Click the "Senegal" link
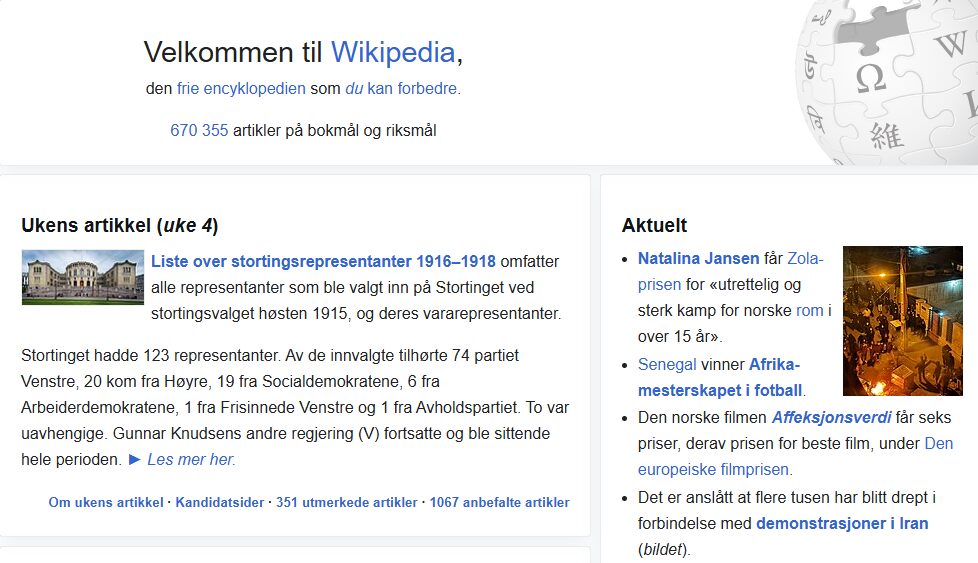Image resolution: width=978 pixels, height=563 pixels. (x=668, y=364)
